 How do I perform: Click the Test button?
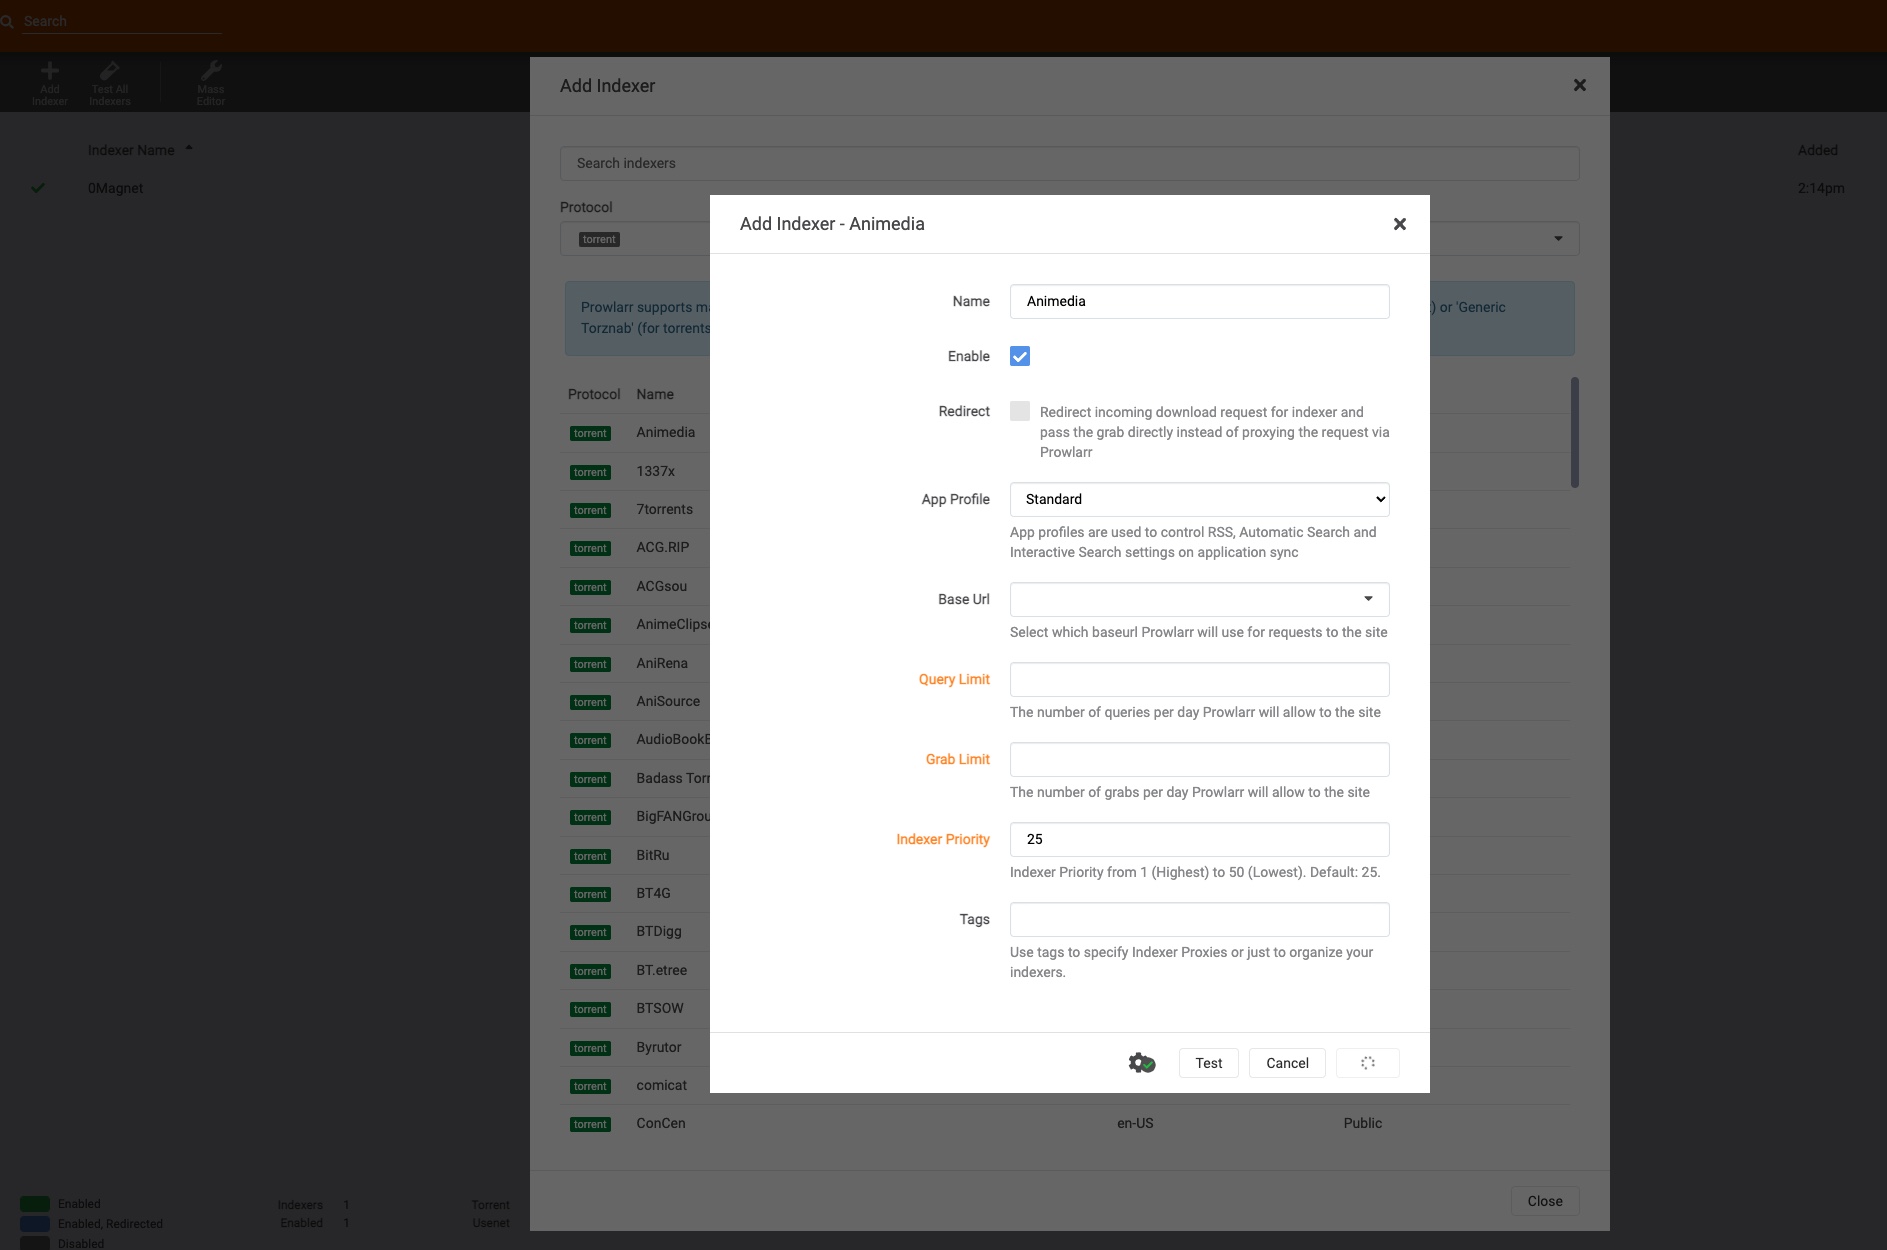(1209, 1063)
